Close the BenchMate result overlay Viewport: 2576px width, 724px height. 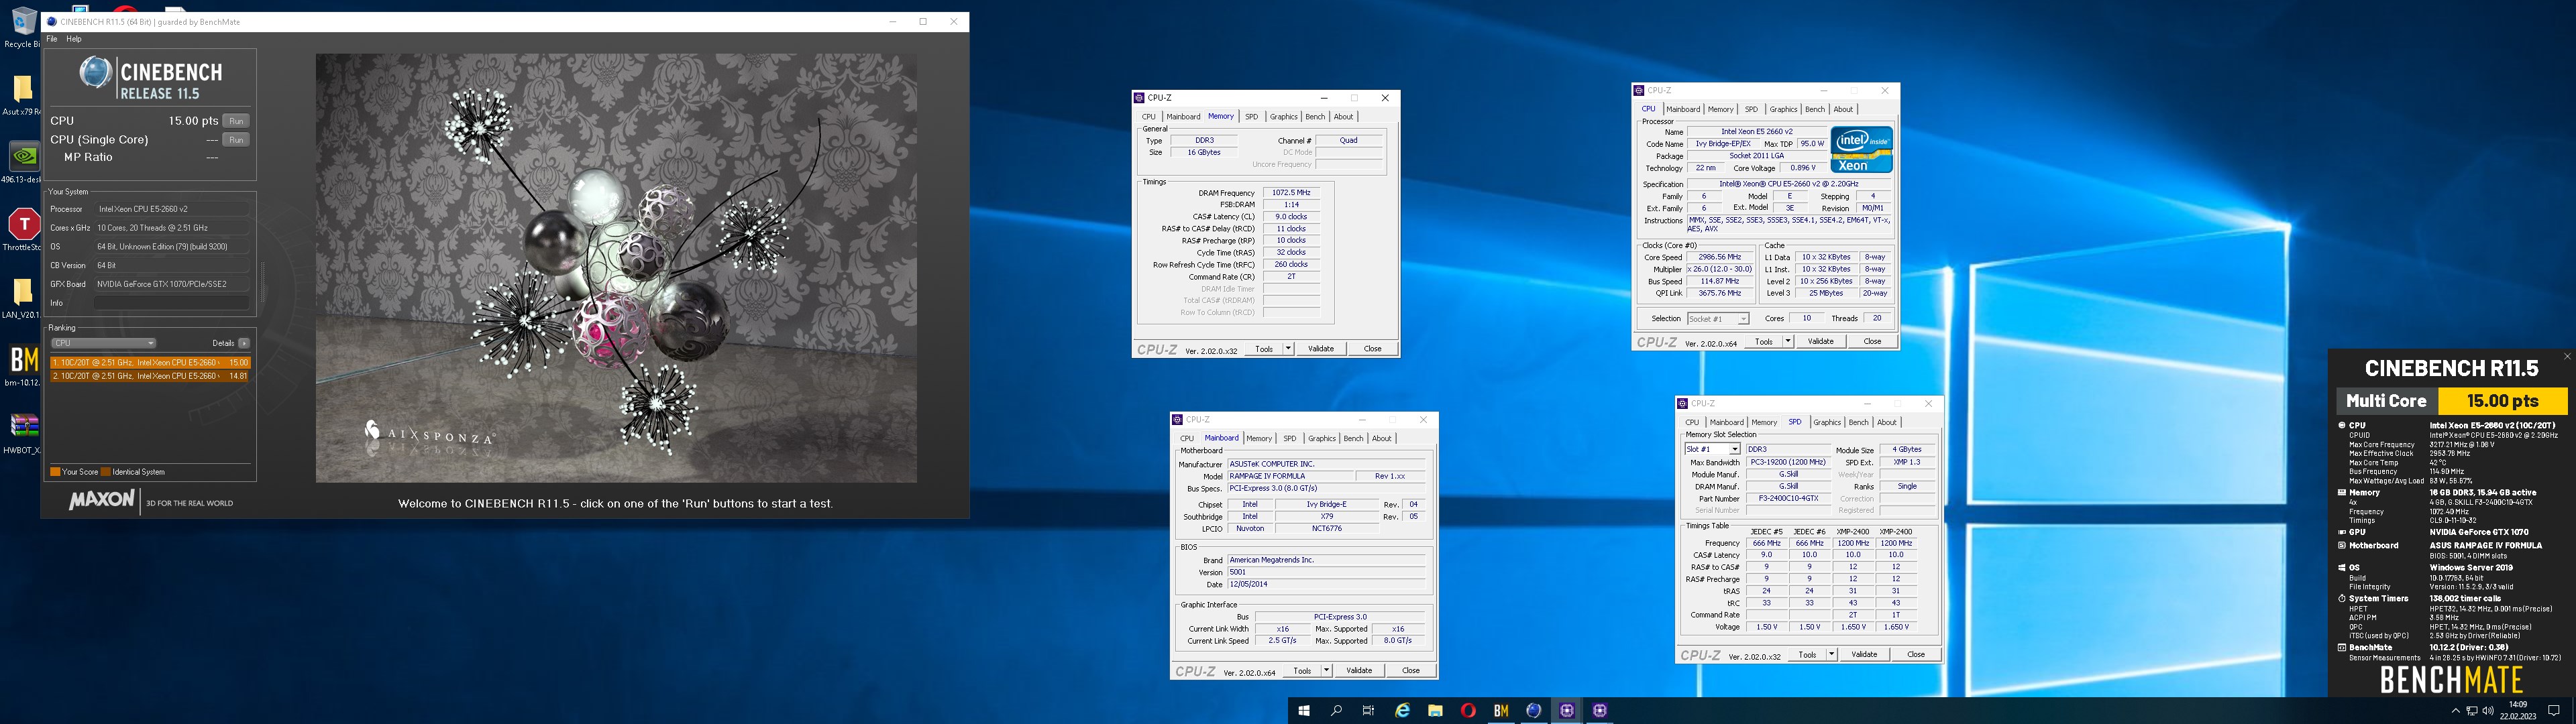[2567, 356]
